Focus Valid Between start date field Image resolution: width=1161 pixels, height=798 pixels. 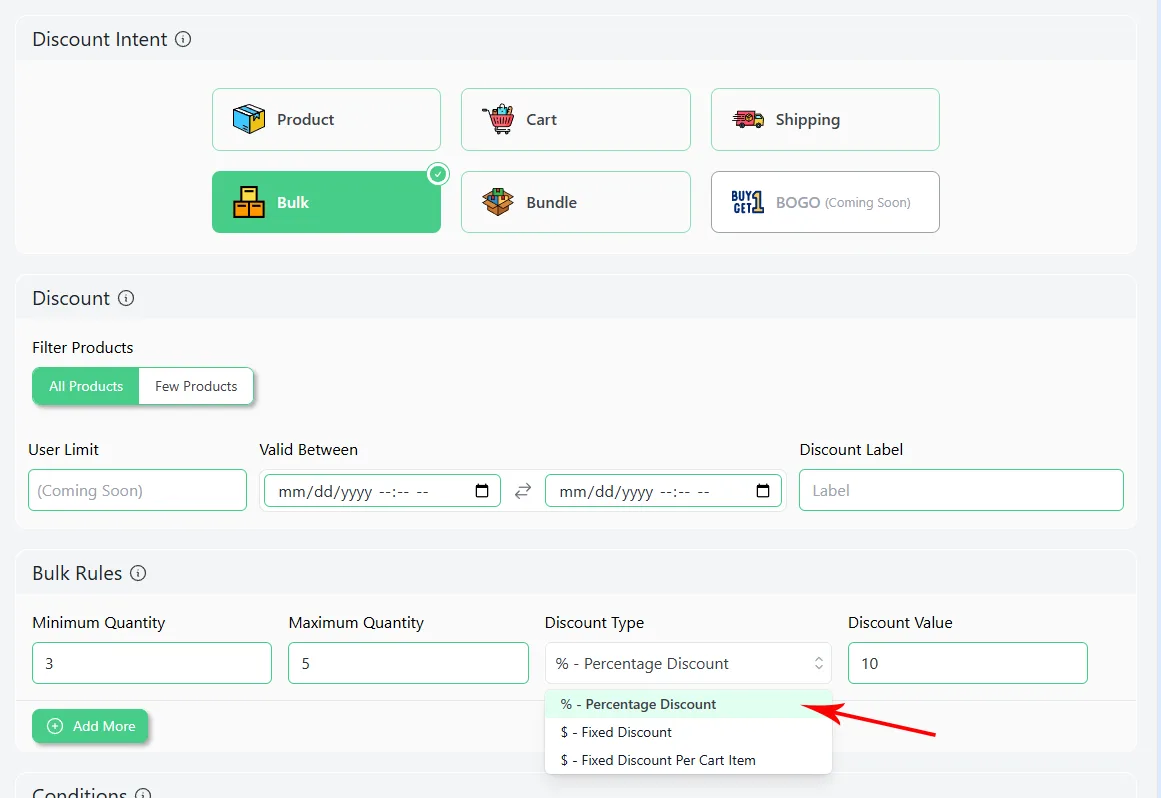pyautogui.click(x=382, y=491)
